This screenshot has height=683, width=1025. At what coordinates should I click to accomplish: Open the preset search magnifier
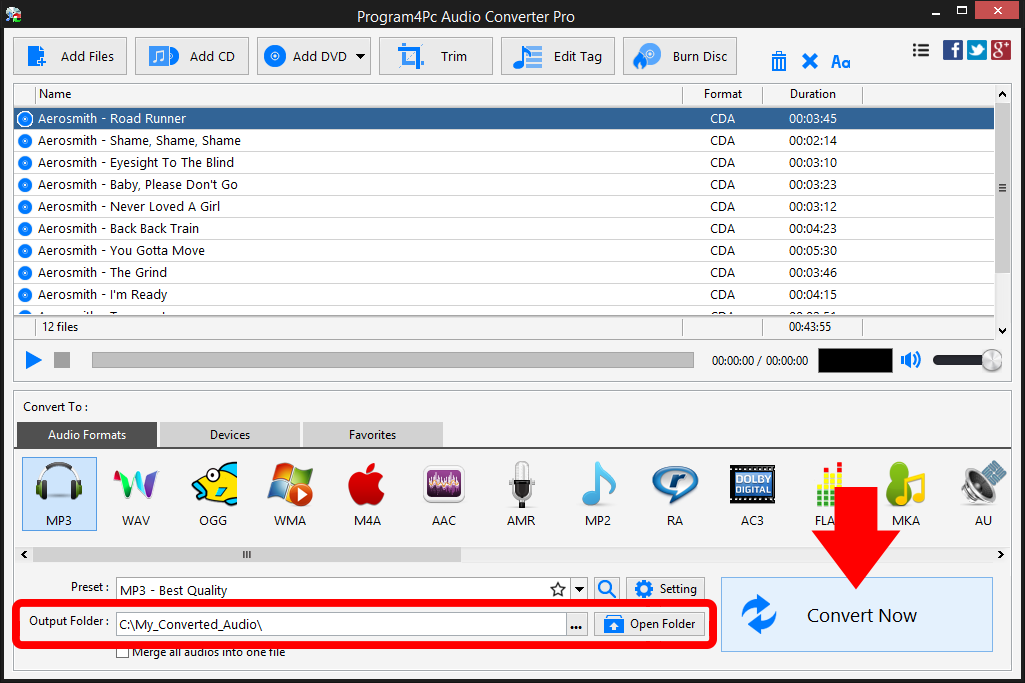607,589
